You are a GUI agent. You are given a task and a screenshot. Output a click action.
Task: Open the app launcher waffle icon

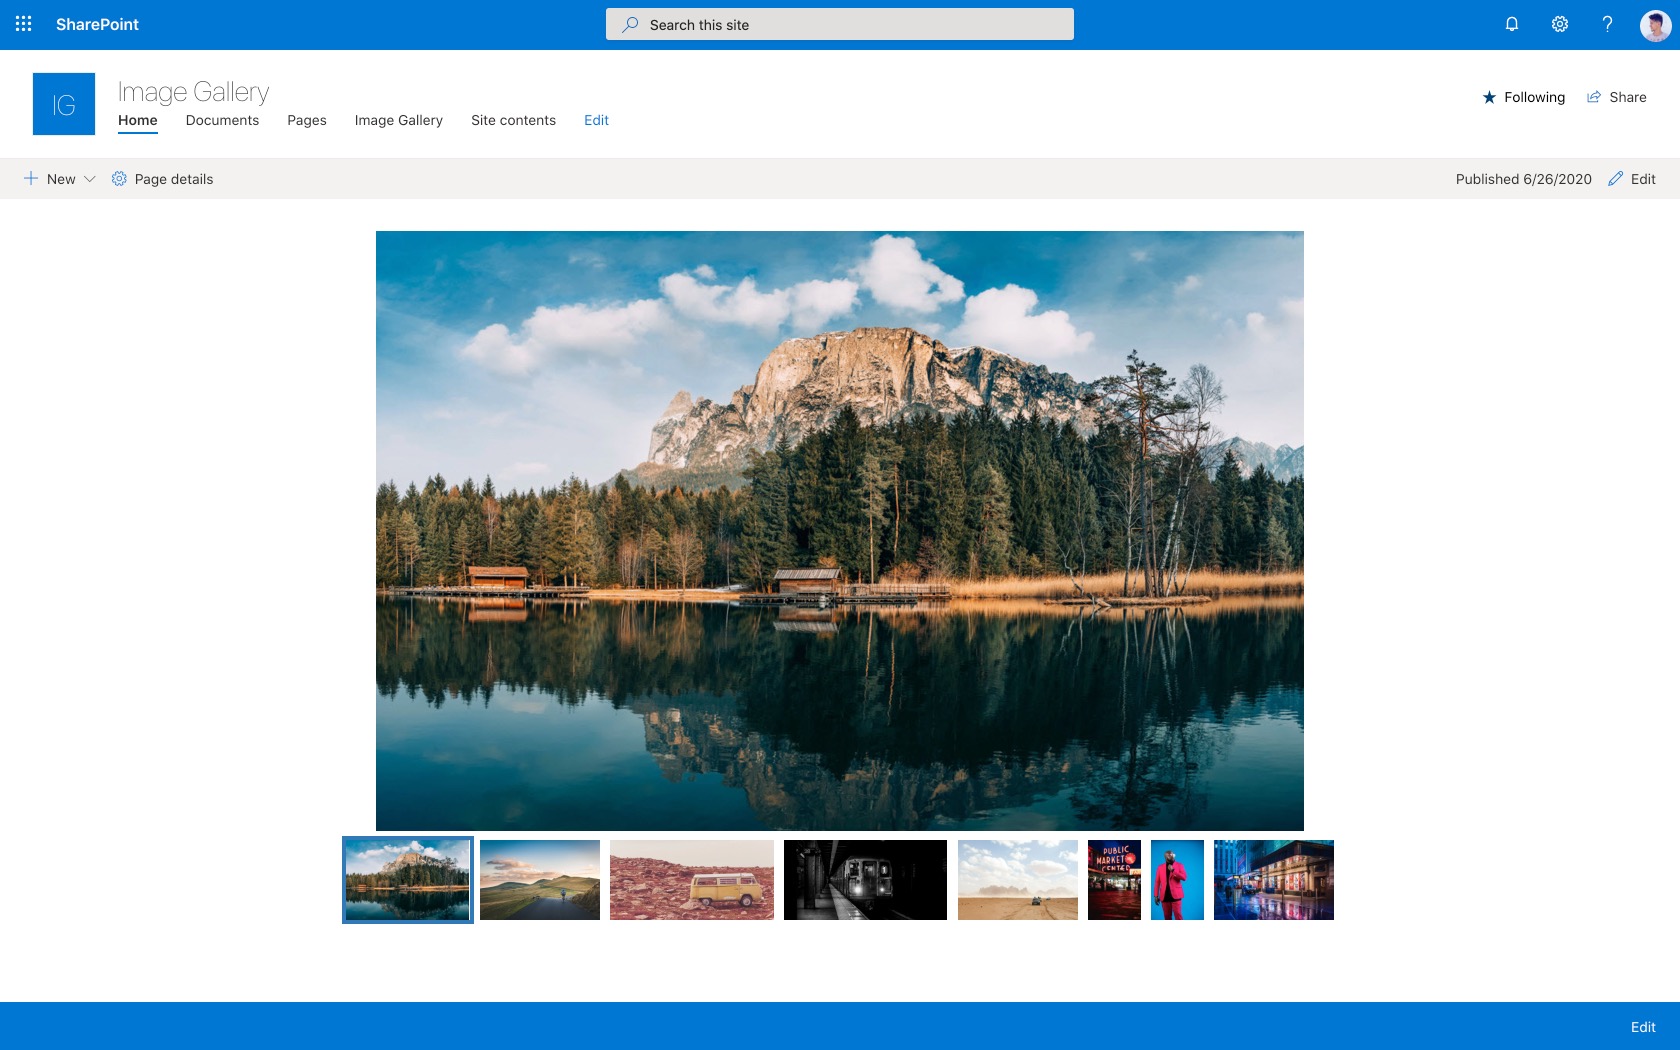click(24, 24)
